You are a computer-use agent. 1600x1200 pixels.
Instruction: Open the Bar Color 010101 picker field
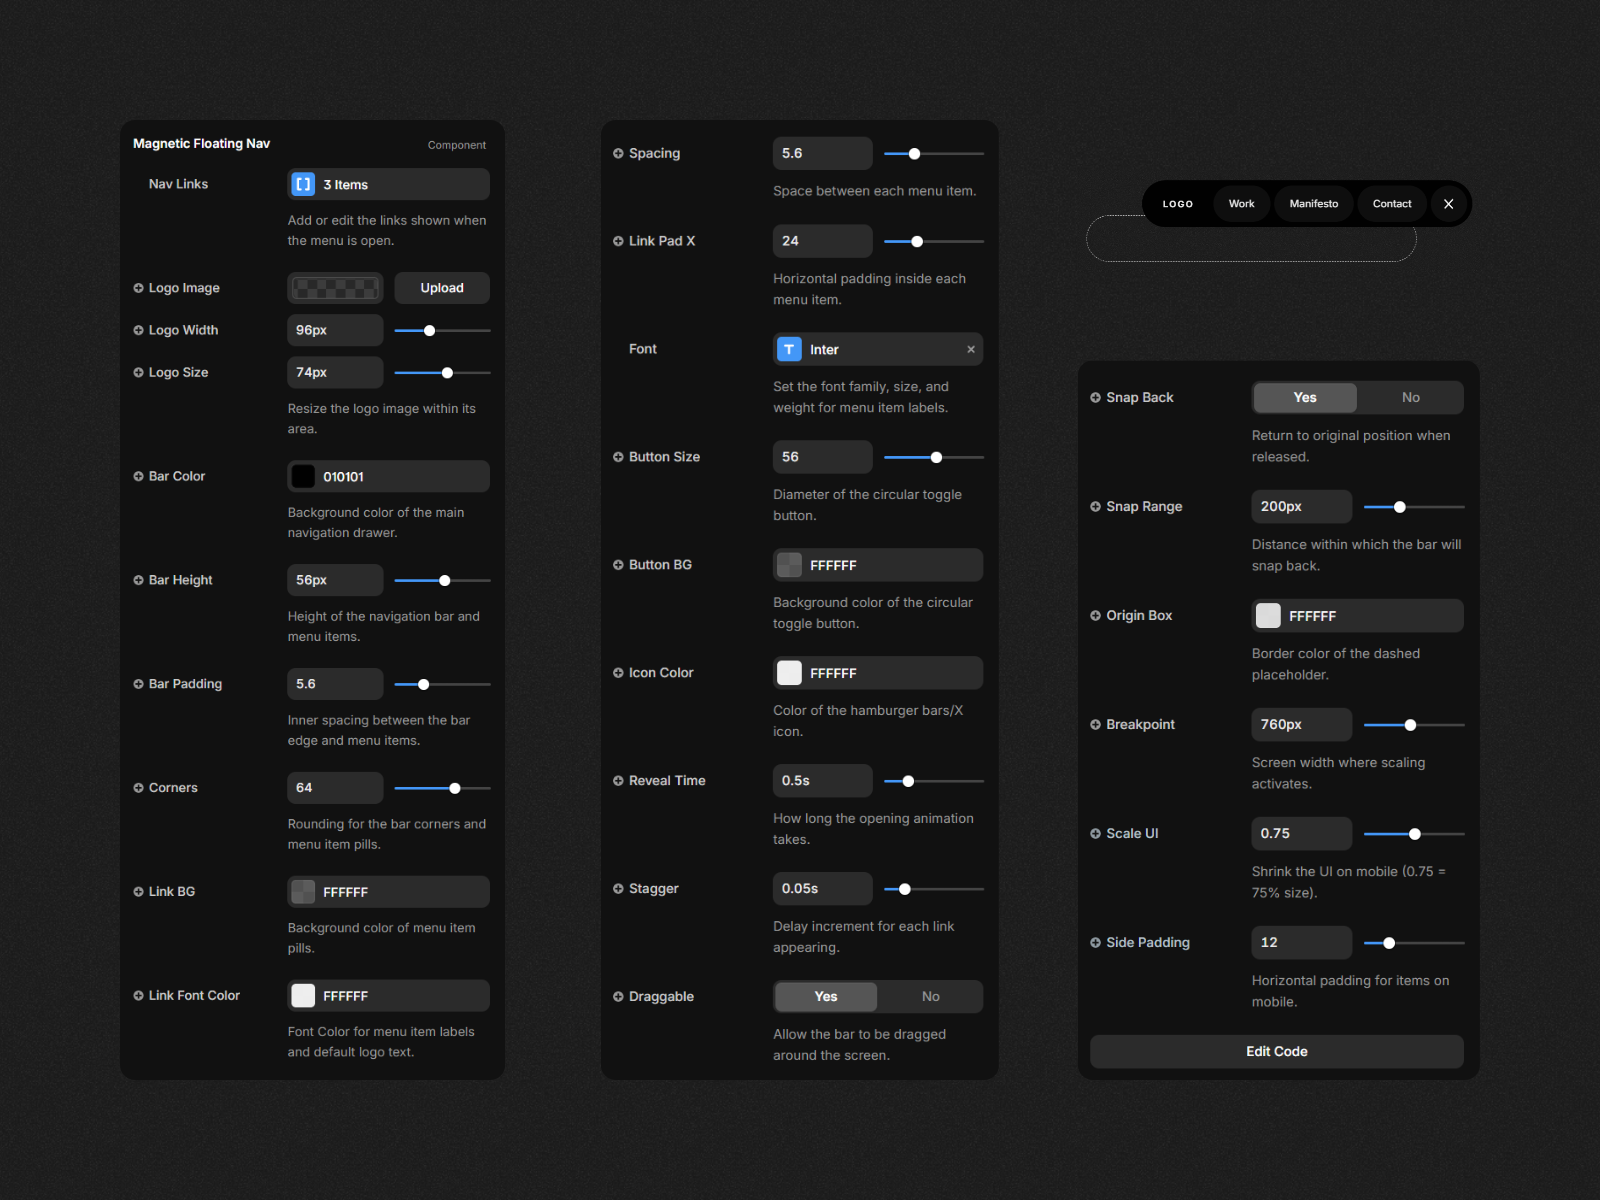400,476
